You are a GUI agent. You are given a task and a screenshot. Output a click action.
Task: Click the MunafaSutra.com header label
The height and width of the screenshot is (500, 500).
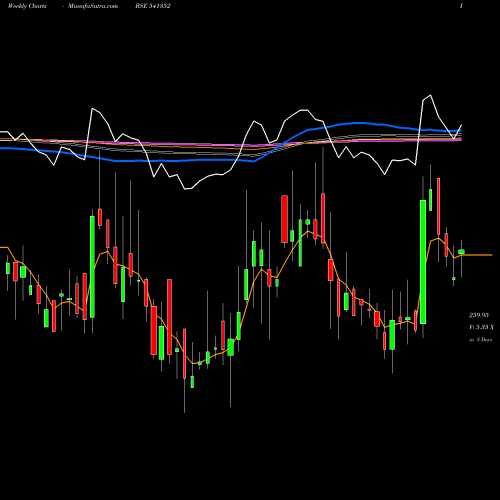pos(93,6)
